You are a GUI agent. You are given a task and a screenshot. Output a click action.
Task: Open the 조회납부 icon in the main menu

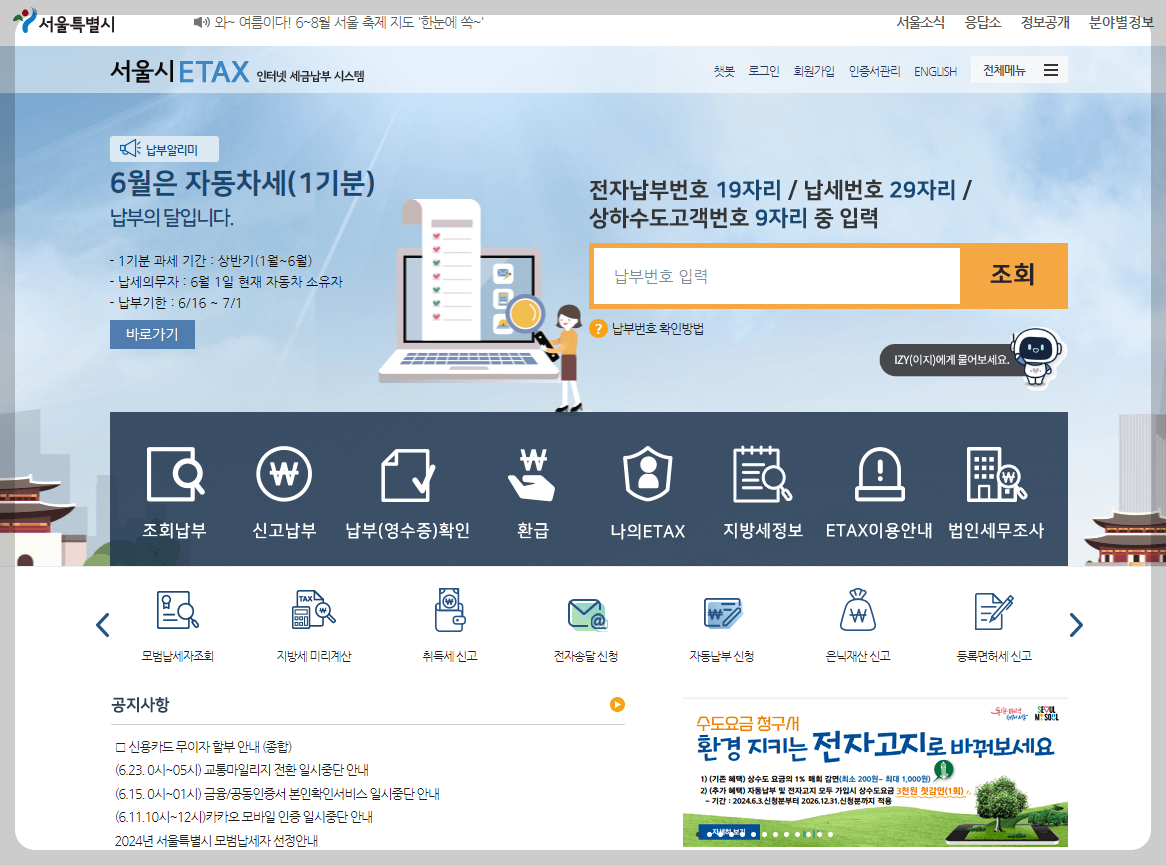pos(175,474)
